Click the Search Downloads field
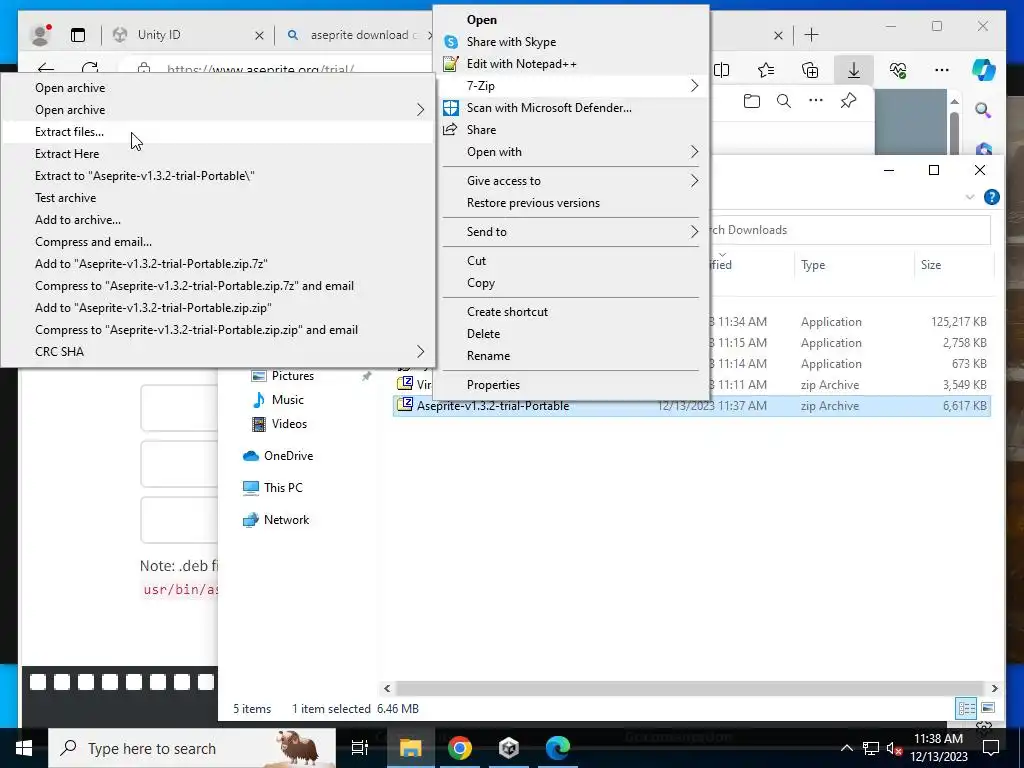The image size is (1024, 768). 850,230
